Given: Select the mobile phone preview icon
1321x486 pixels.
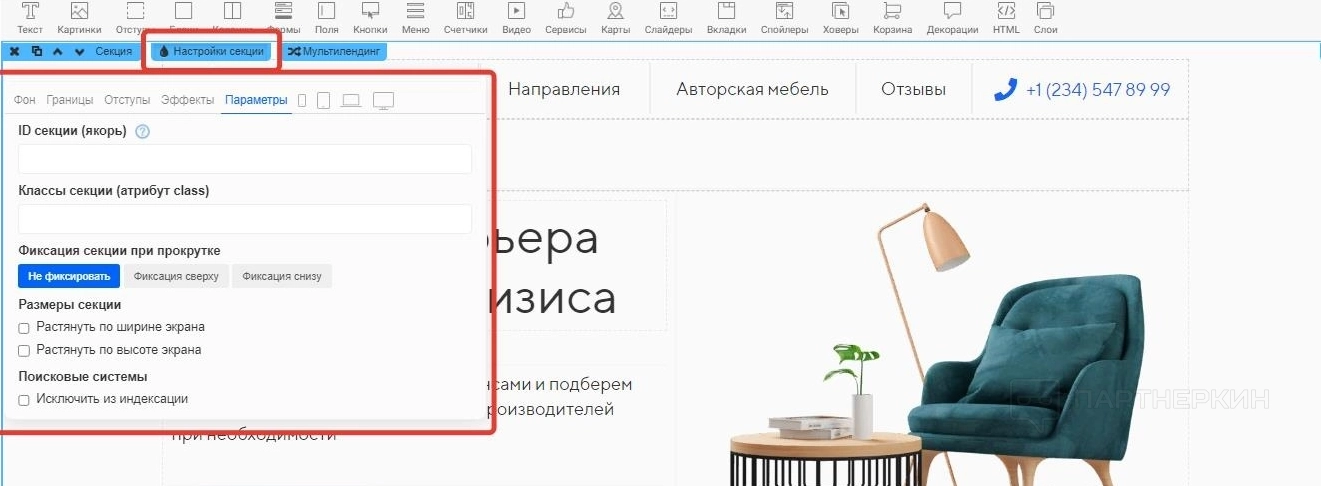Looking at the screenshot, I should click(303, 100).
